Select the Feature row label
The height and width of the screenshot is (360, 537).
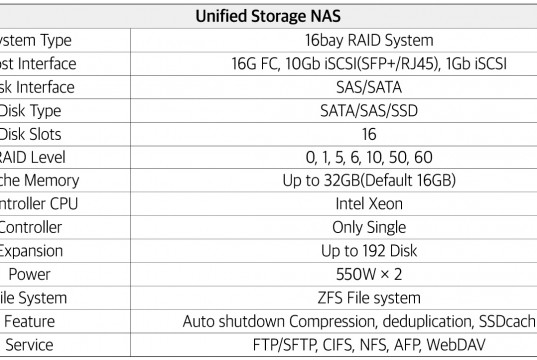click(29, 321)
